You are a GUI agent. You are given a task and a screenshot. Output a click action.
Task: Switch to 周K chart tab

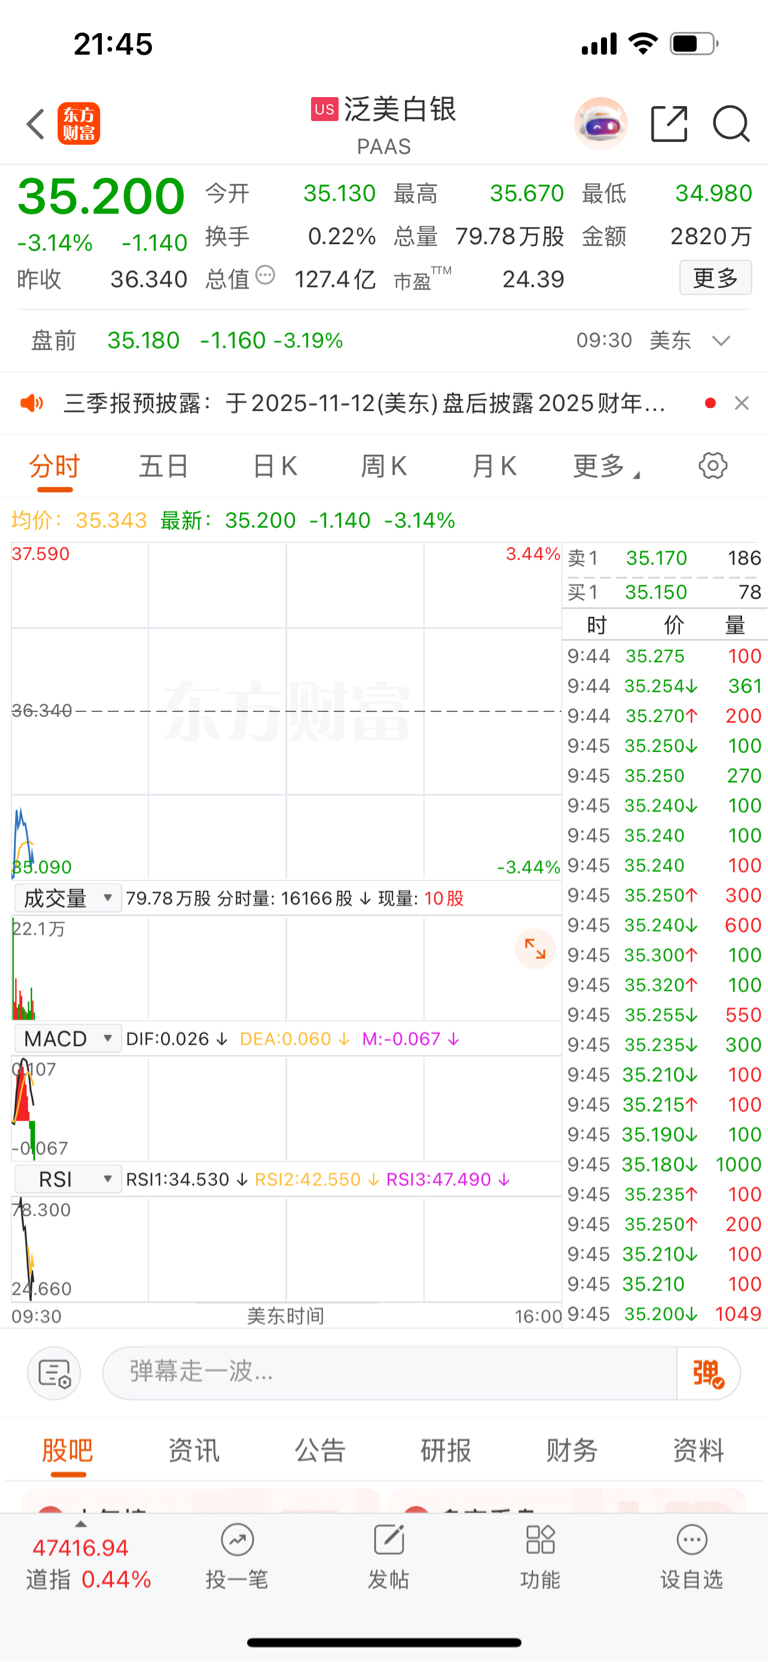click(384, 466)
